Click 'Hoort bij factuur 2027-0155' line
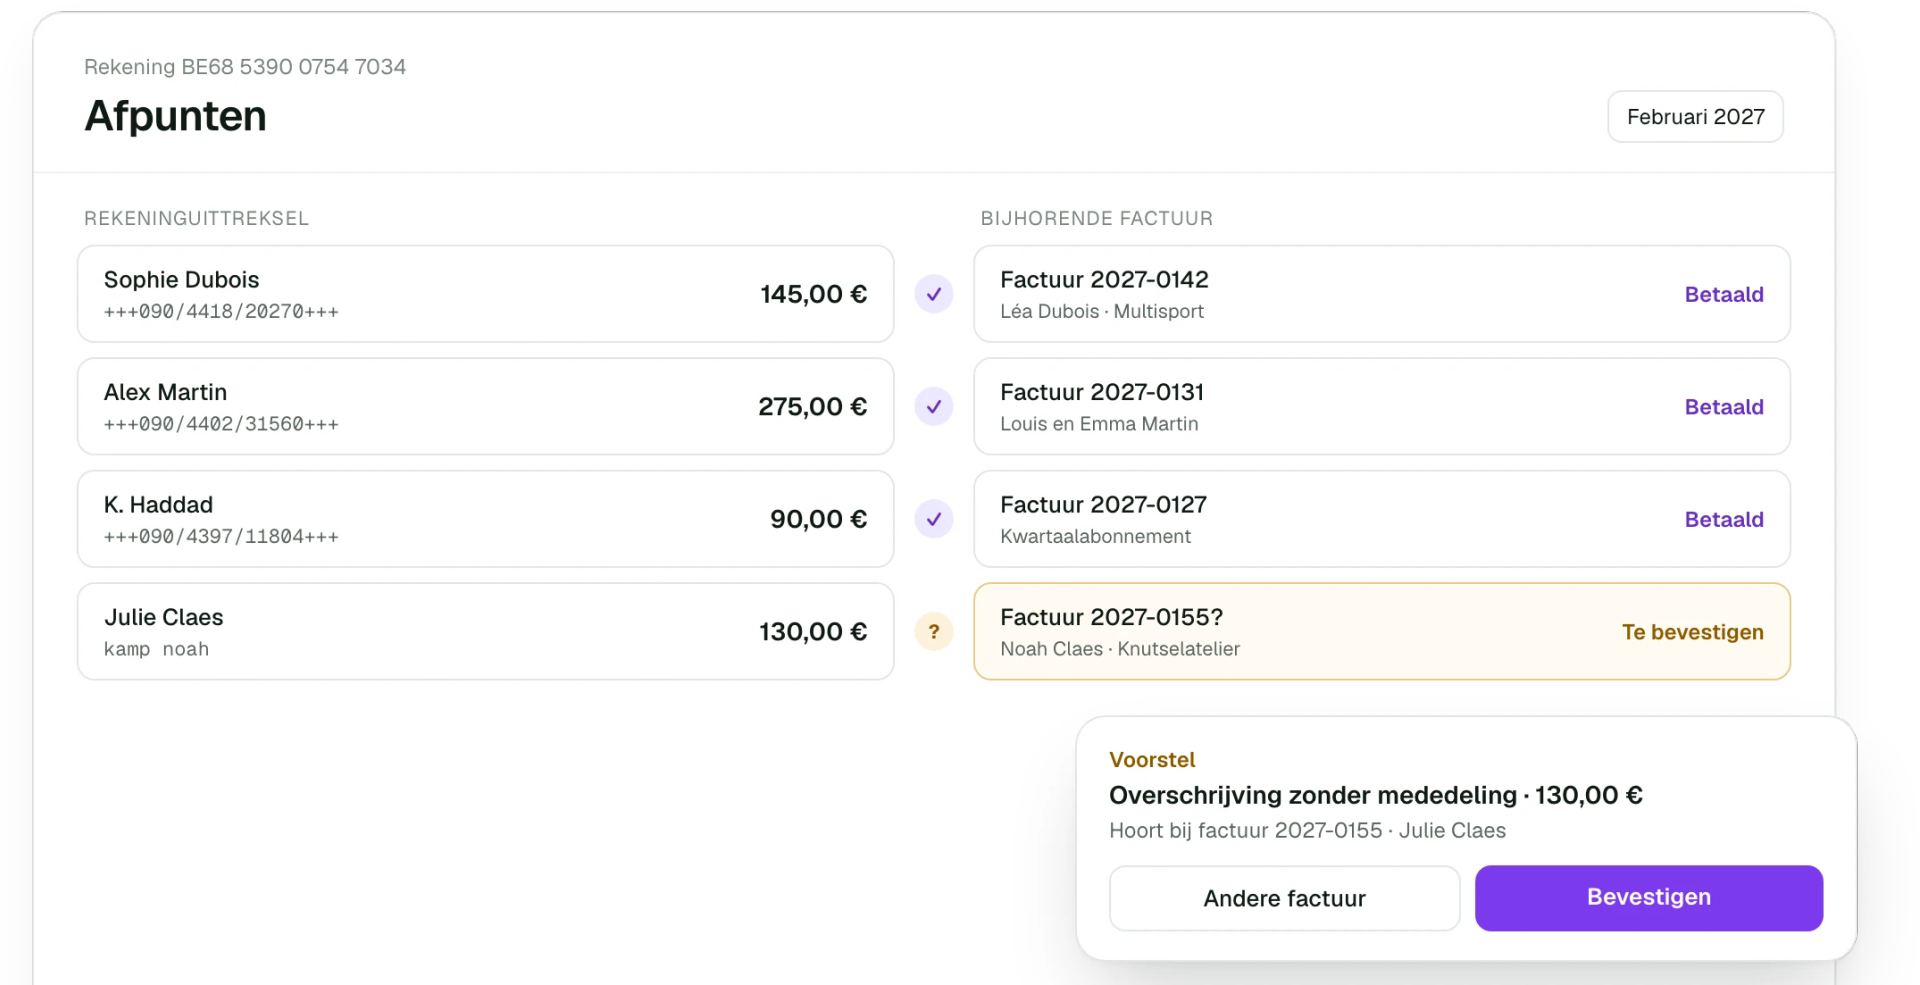This screenshot has width=1920, height=985. point(1245,831)
